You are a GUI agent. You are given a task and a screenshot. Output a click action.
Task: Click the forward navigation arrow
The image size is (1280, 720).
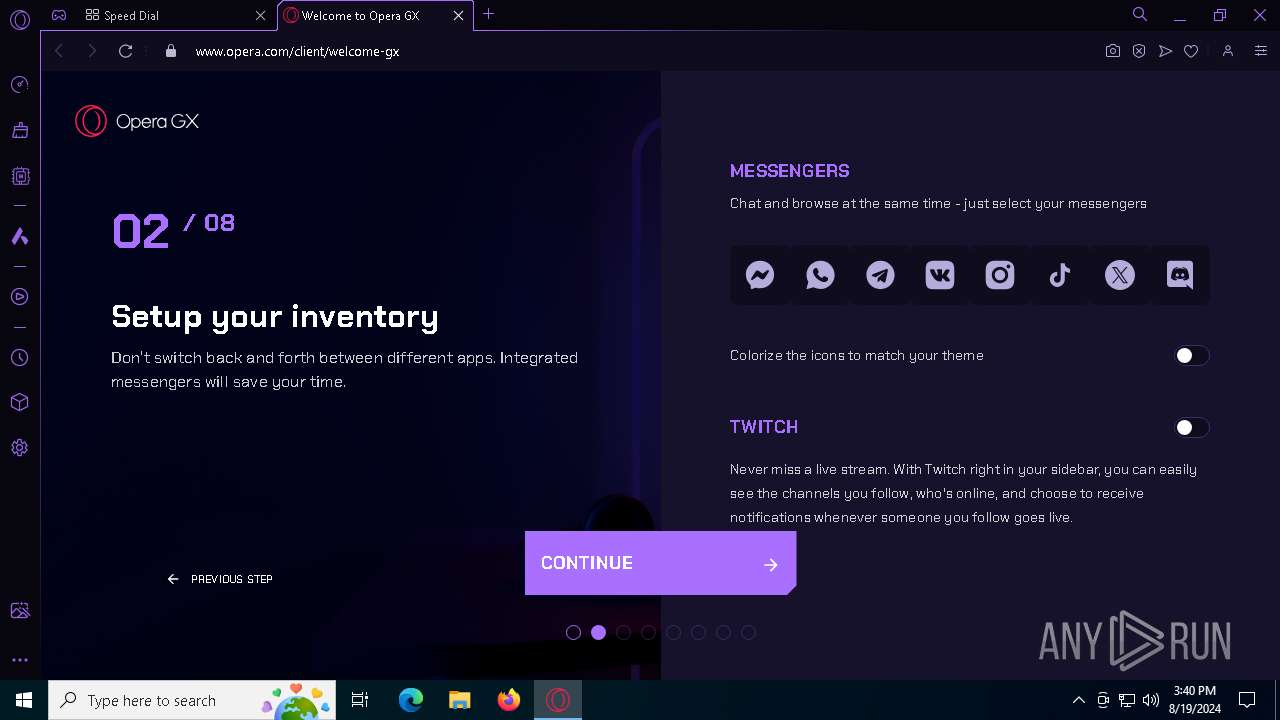92,51
